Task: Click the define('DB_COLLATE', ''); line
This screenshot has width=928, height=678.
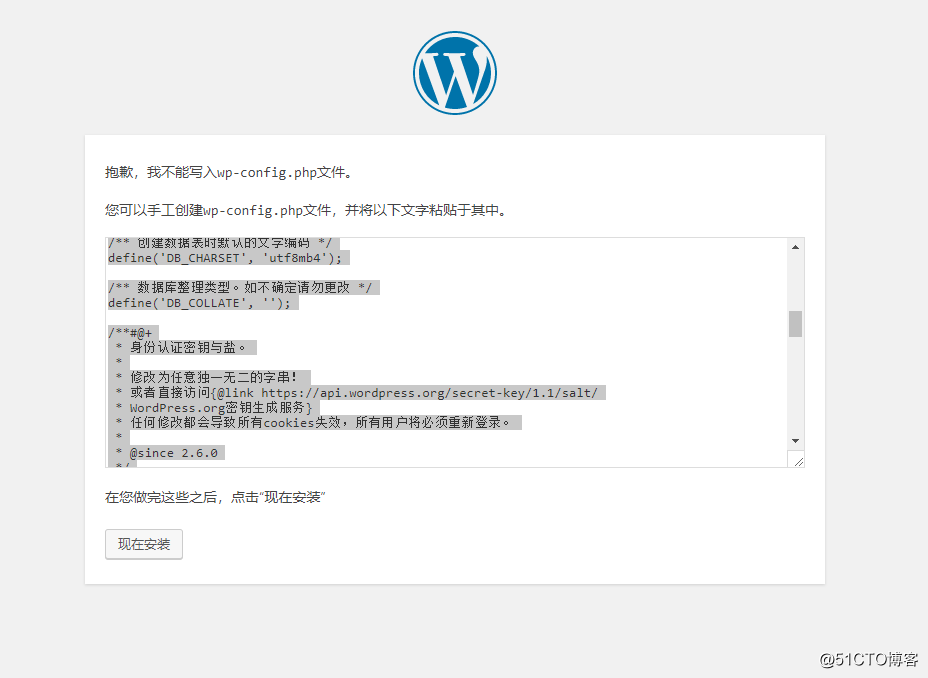Action: click(x=200, y=303)
